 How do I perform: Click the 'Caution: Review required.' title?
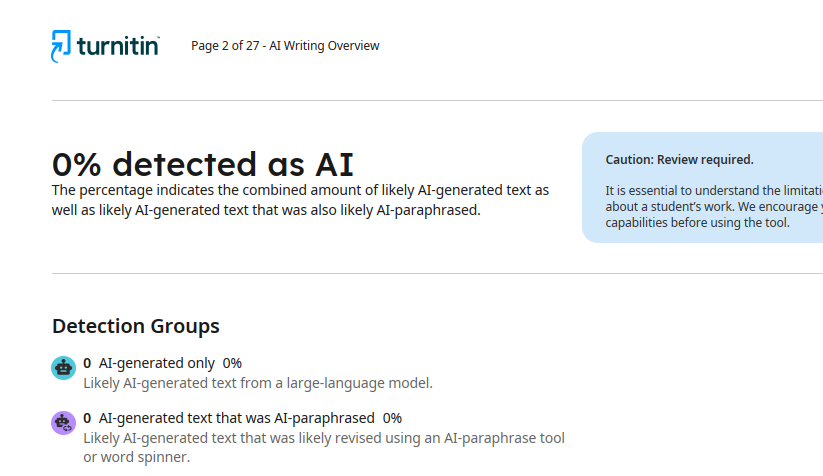click(x=679, y=160)
